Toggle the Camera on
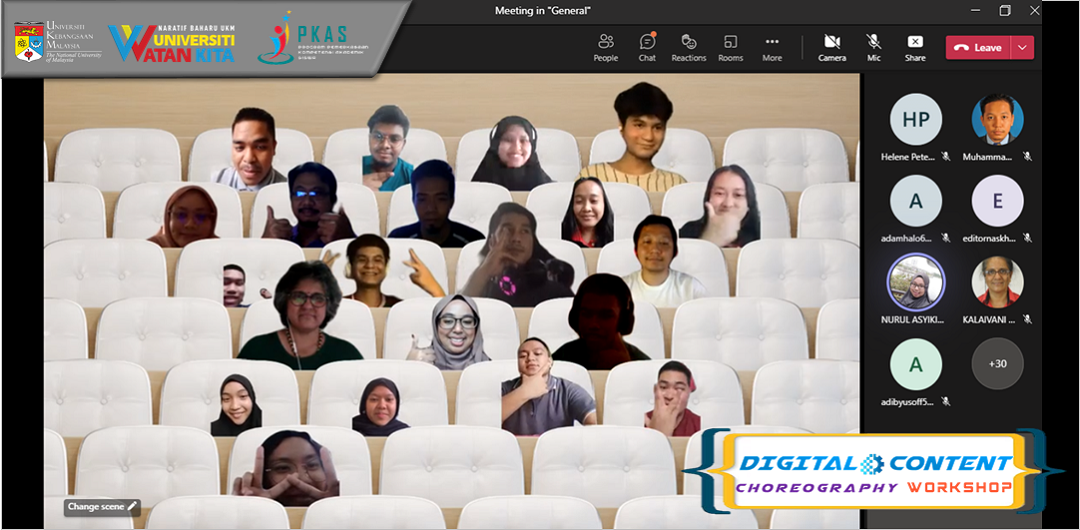The width and height of the screenshot is (1080, 530). pyautogui.click(x=831, y=47)
